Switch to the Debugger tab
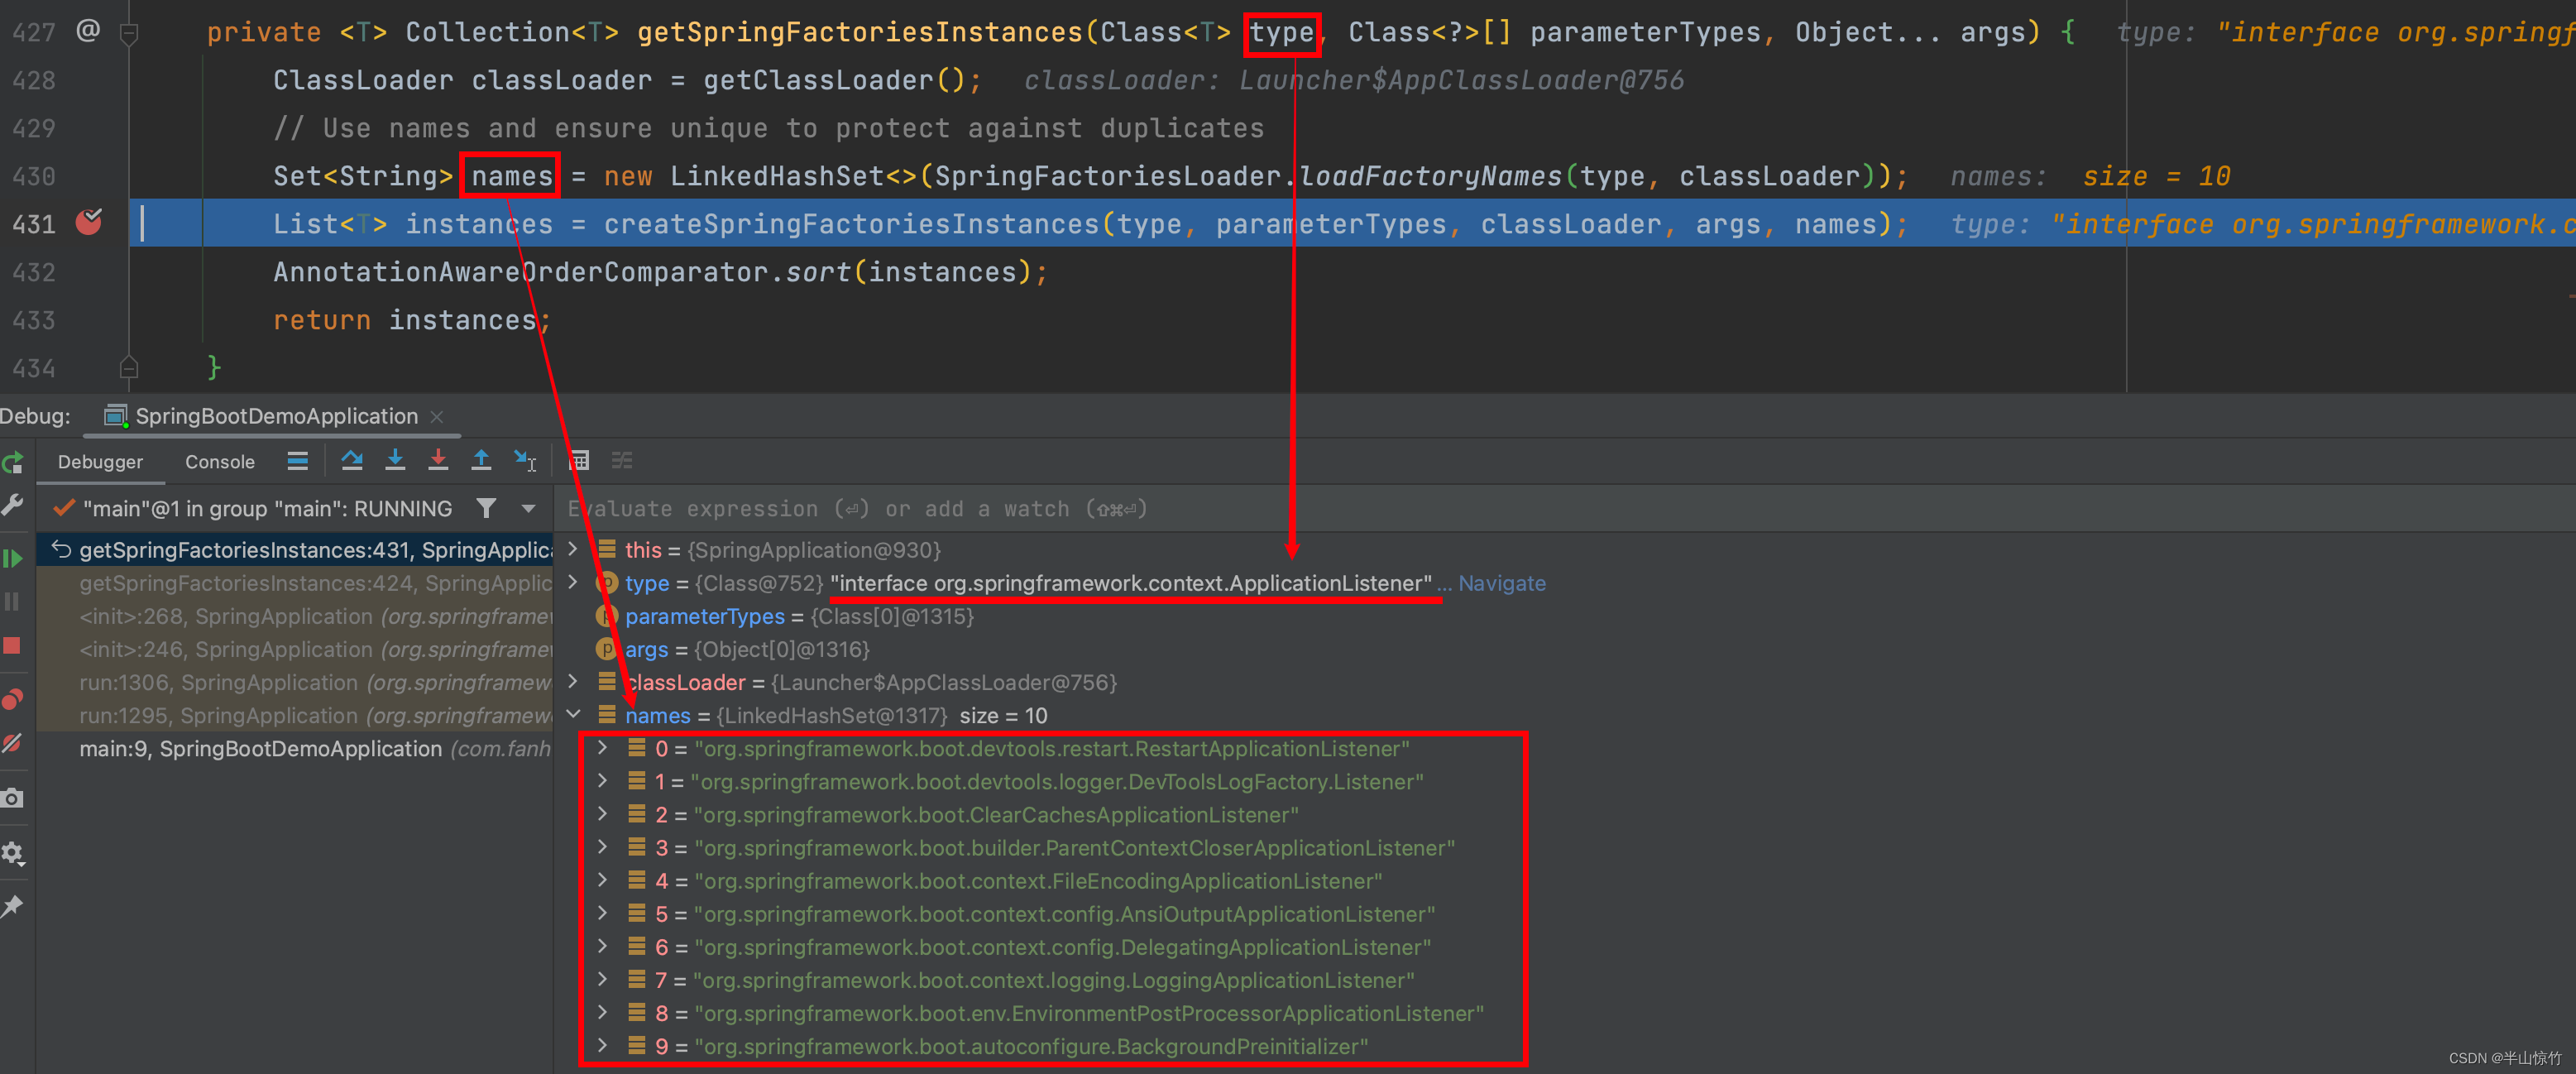Viewport: 2576px width, 1074px height. tap(98, 462)
